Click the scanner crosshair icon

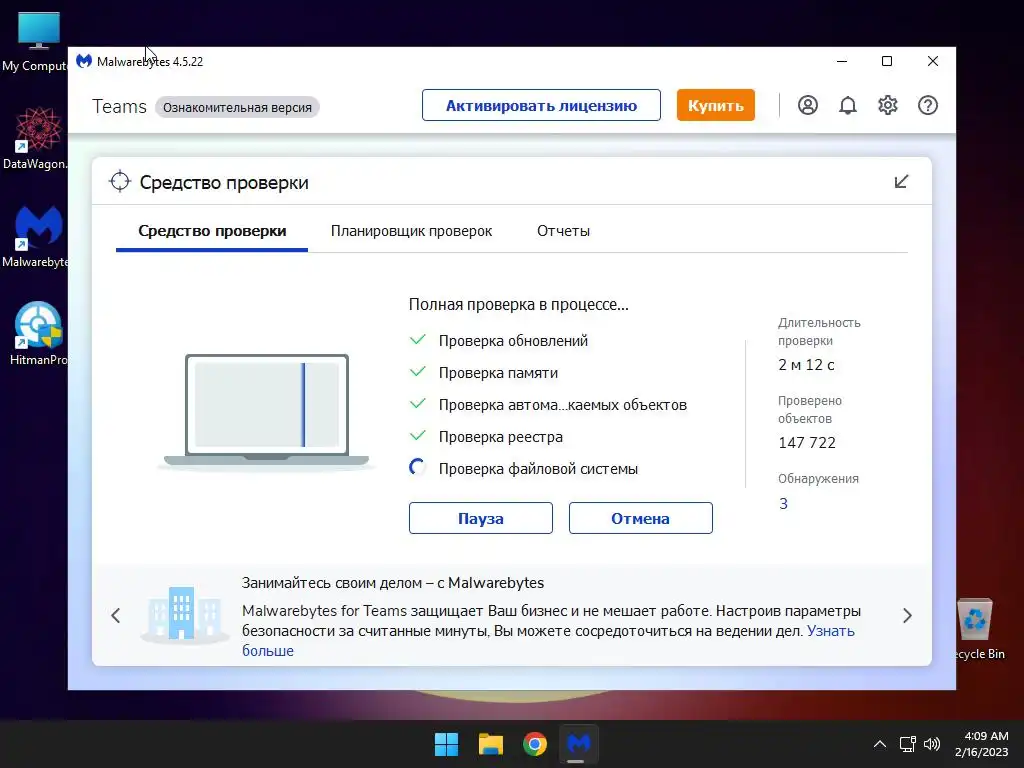pyautogui.click(x=120, y=182)
